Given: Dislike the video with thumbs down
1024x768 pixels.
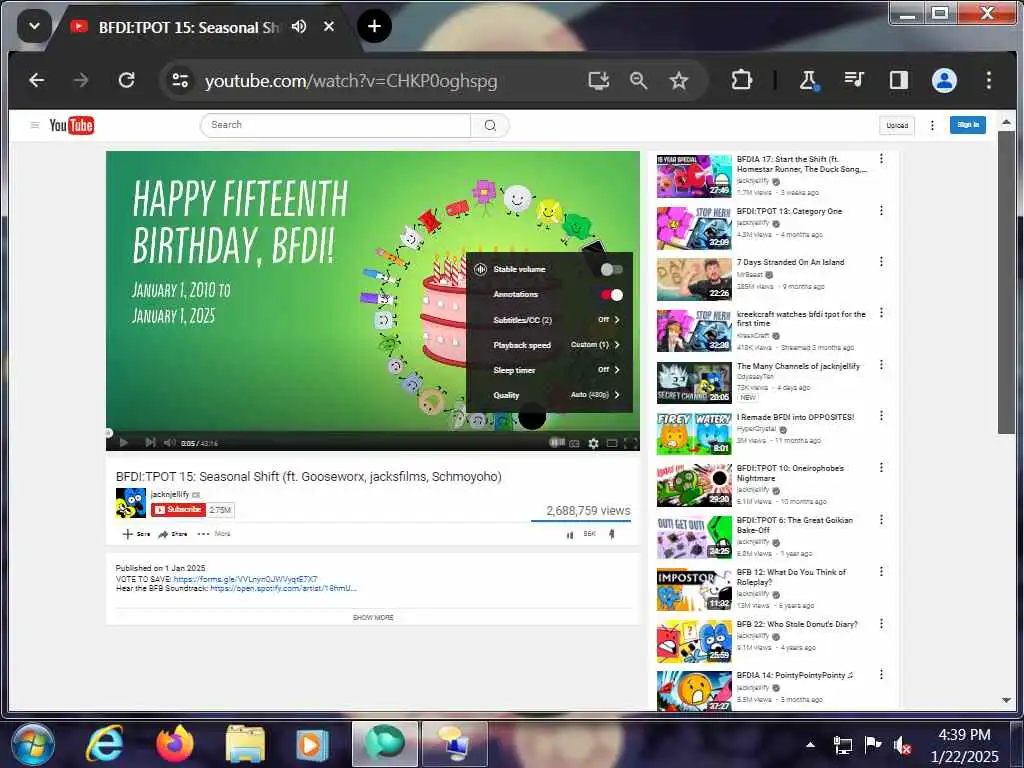Looking at the screenshot, I should 612,534.
